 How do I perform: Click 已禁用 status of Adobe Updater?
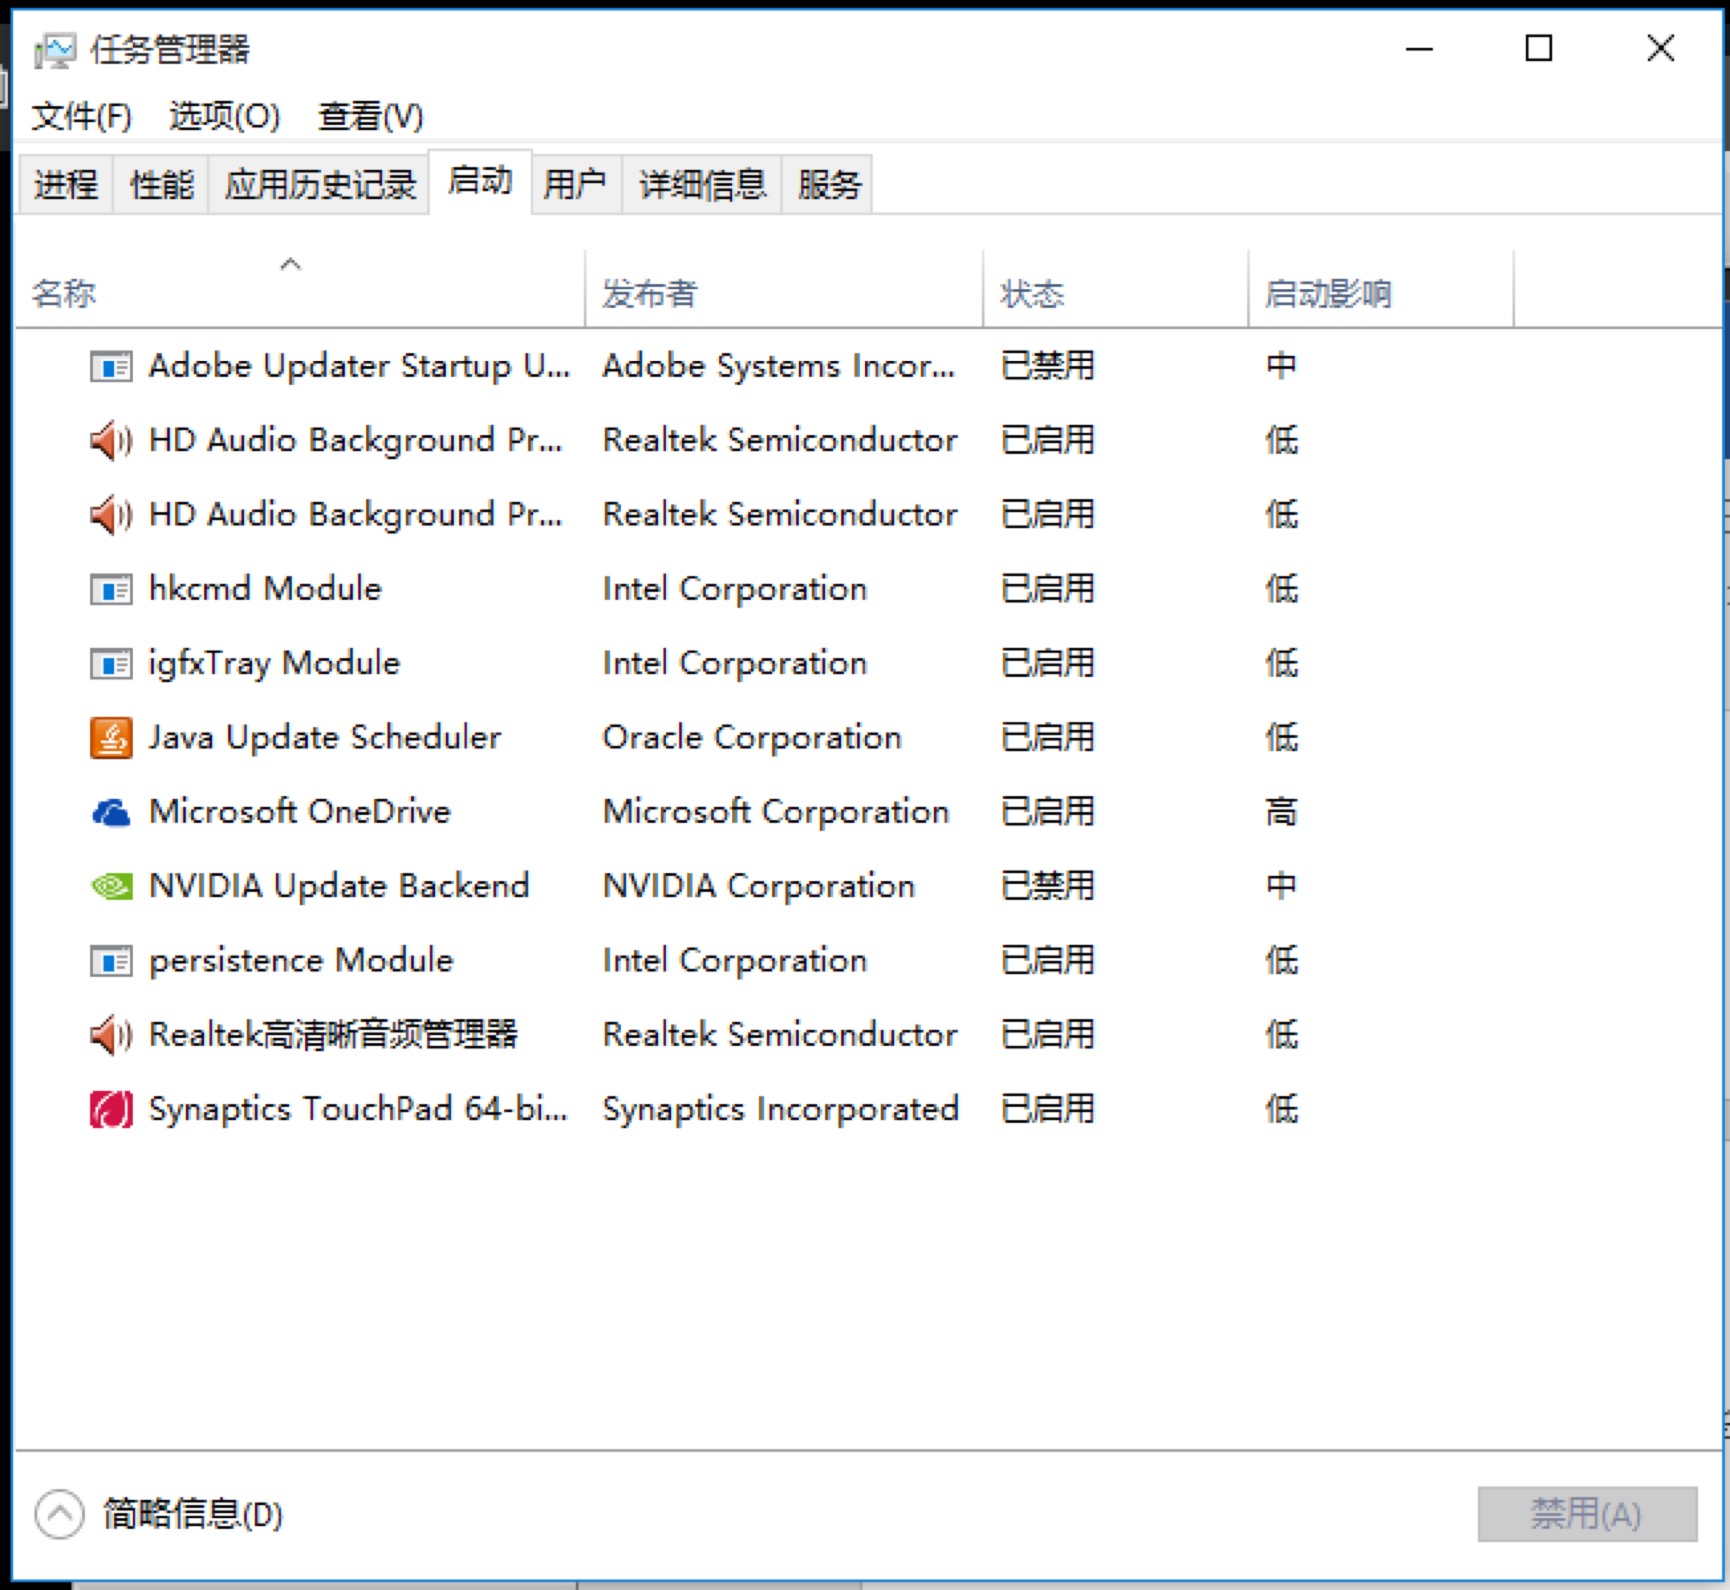pos(1048,366)
